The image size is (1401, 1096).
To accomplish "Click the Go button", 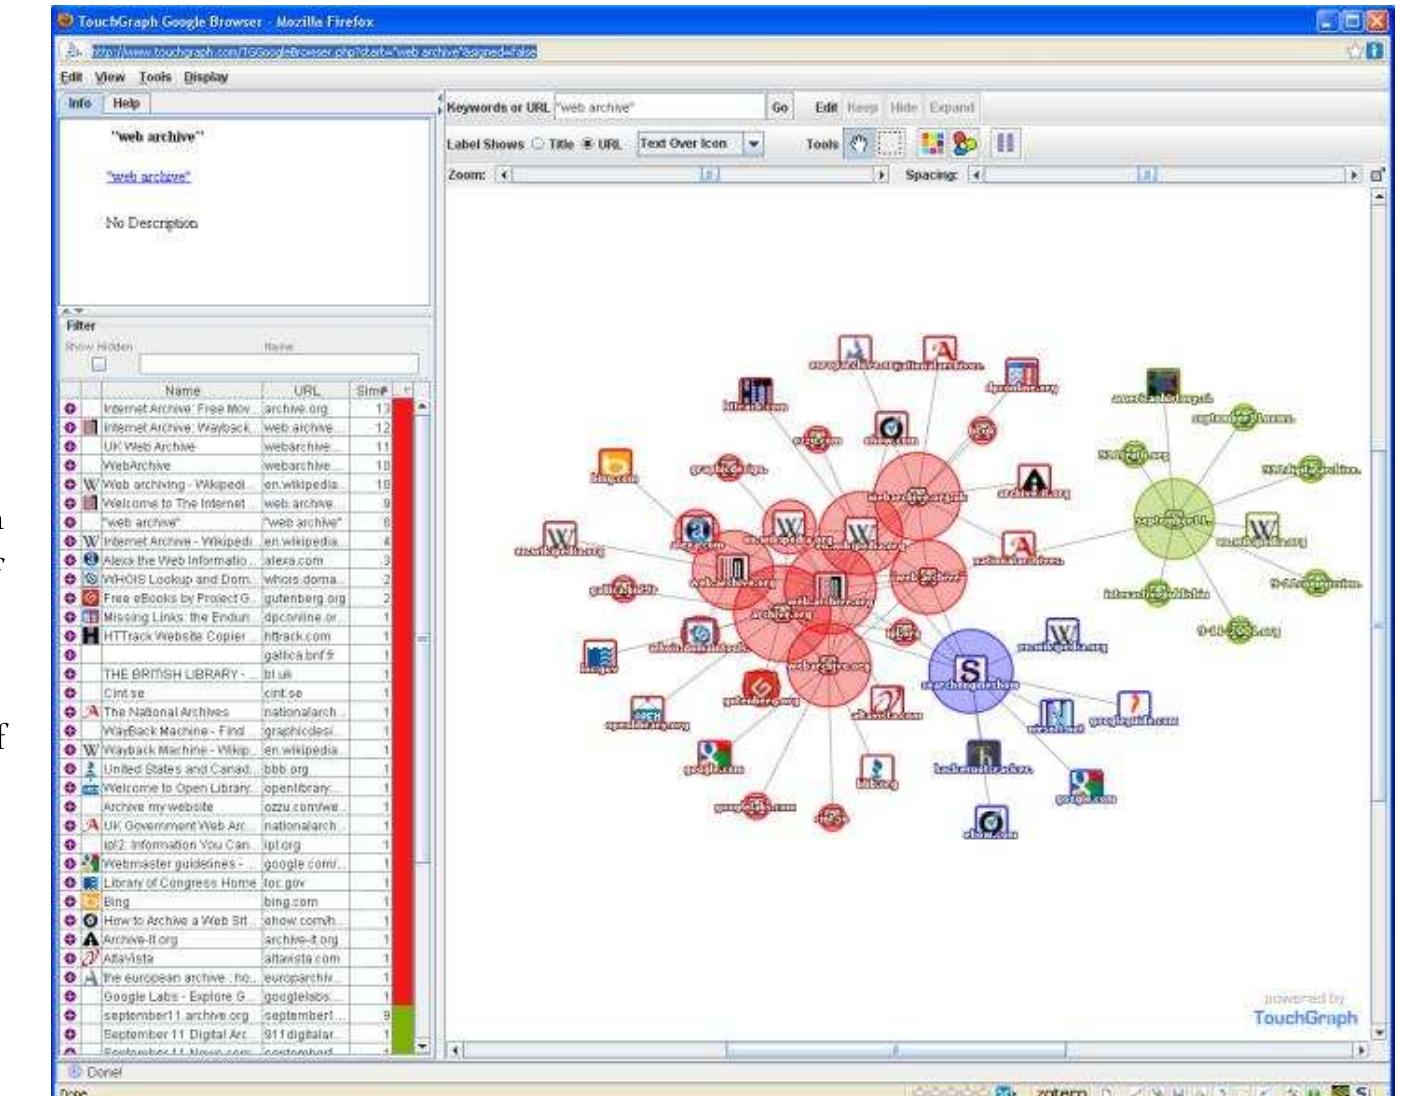I will (x=780, y=107).
